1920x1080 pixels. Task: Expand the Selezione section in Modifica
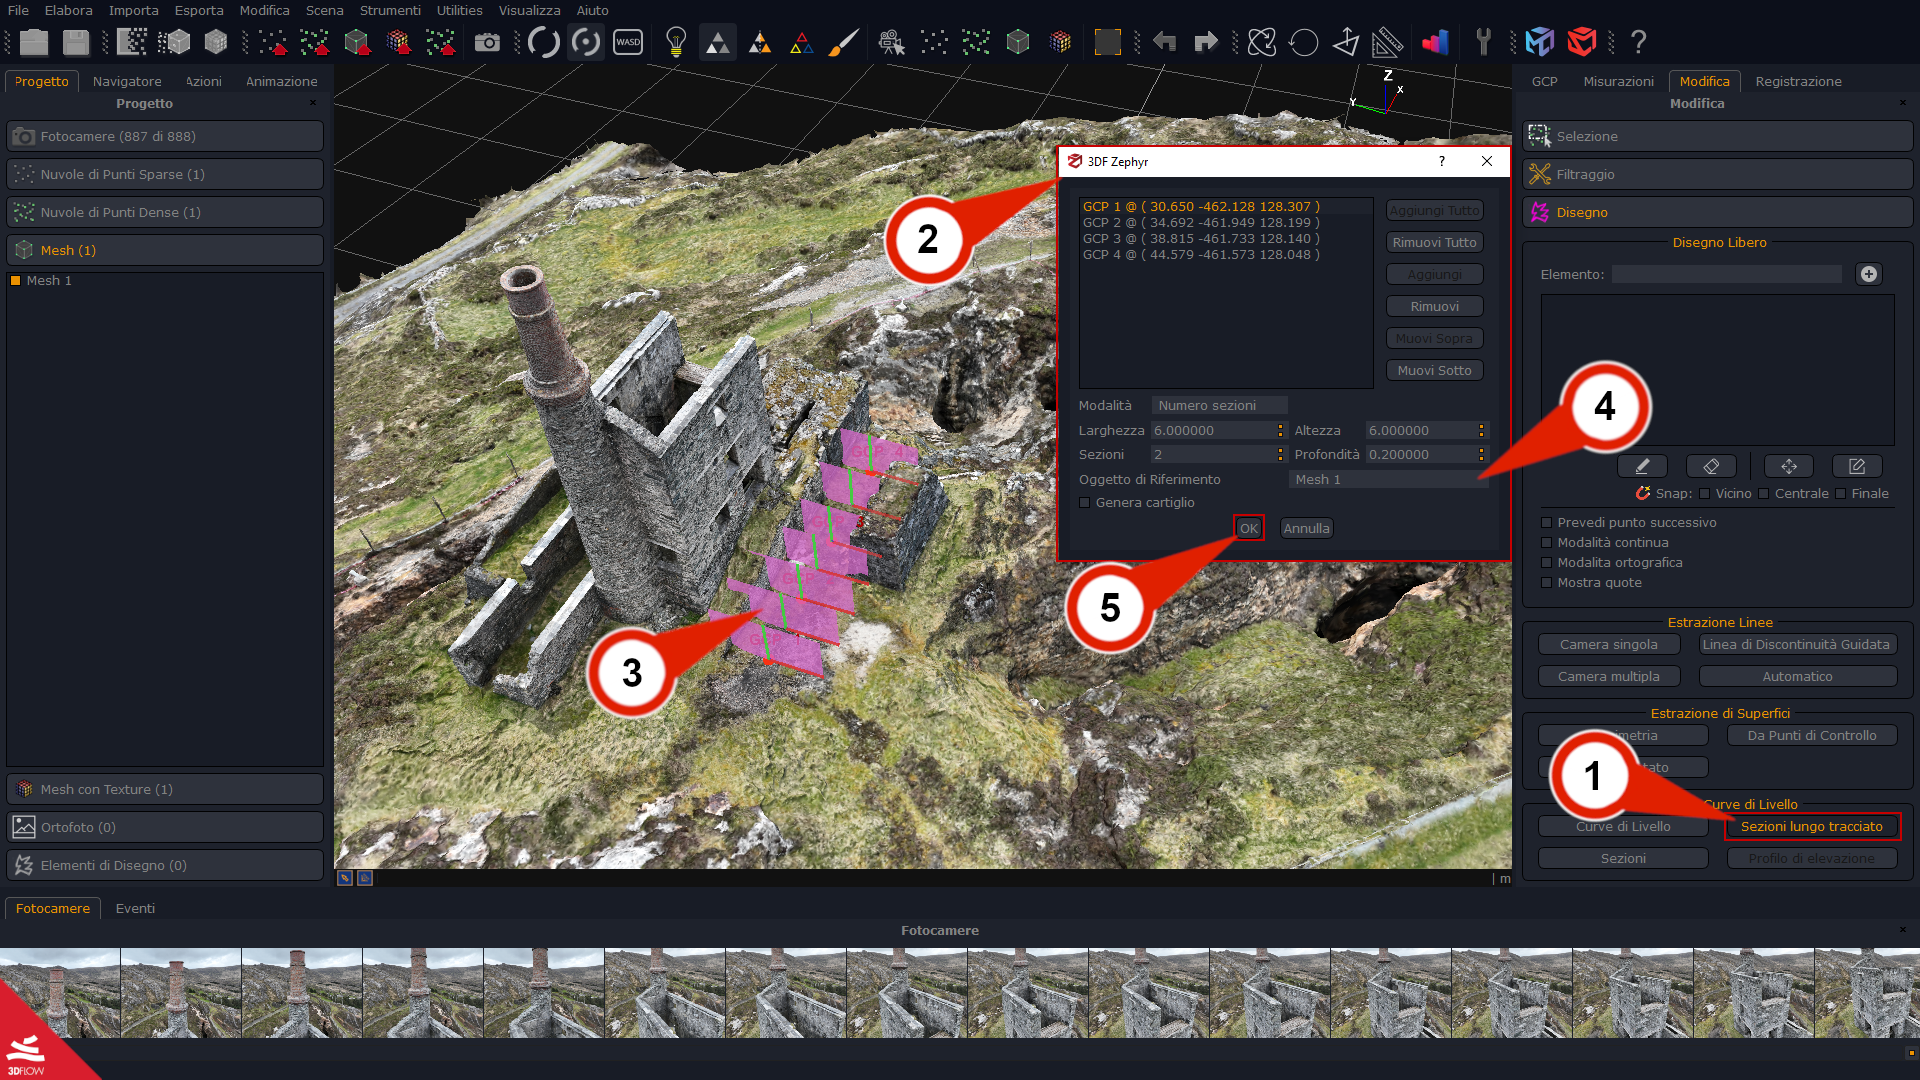coord(1717,137)
